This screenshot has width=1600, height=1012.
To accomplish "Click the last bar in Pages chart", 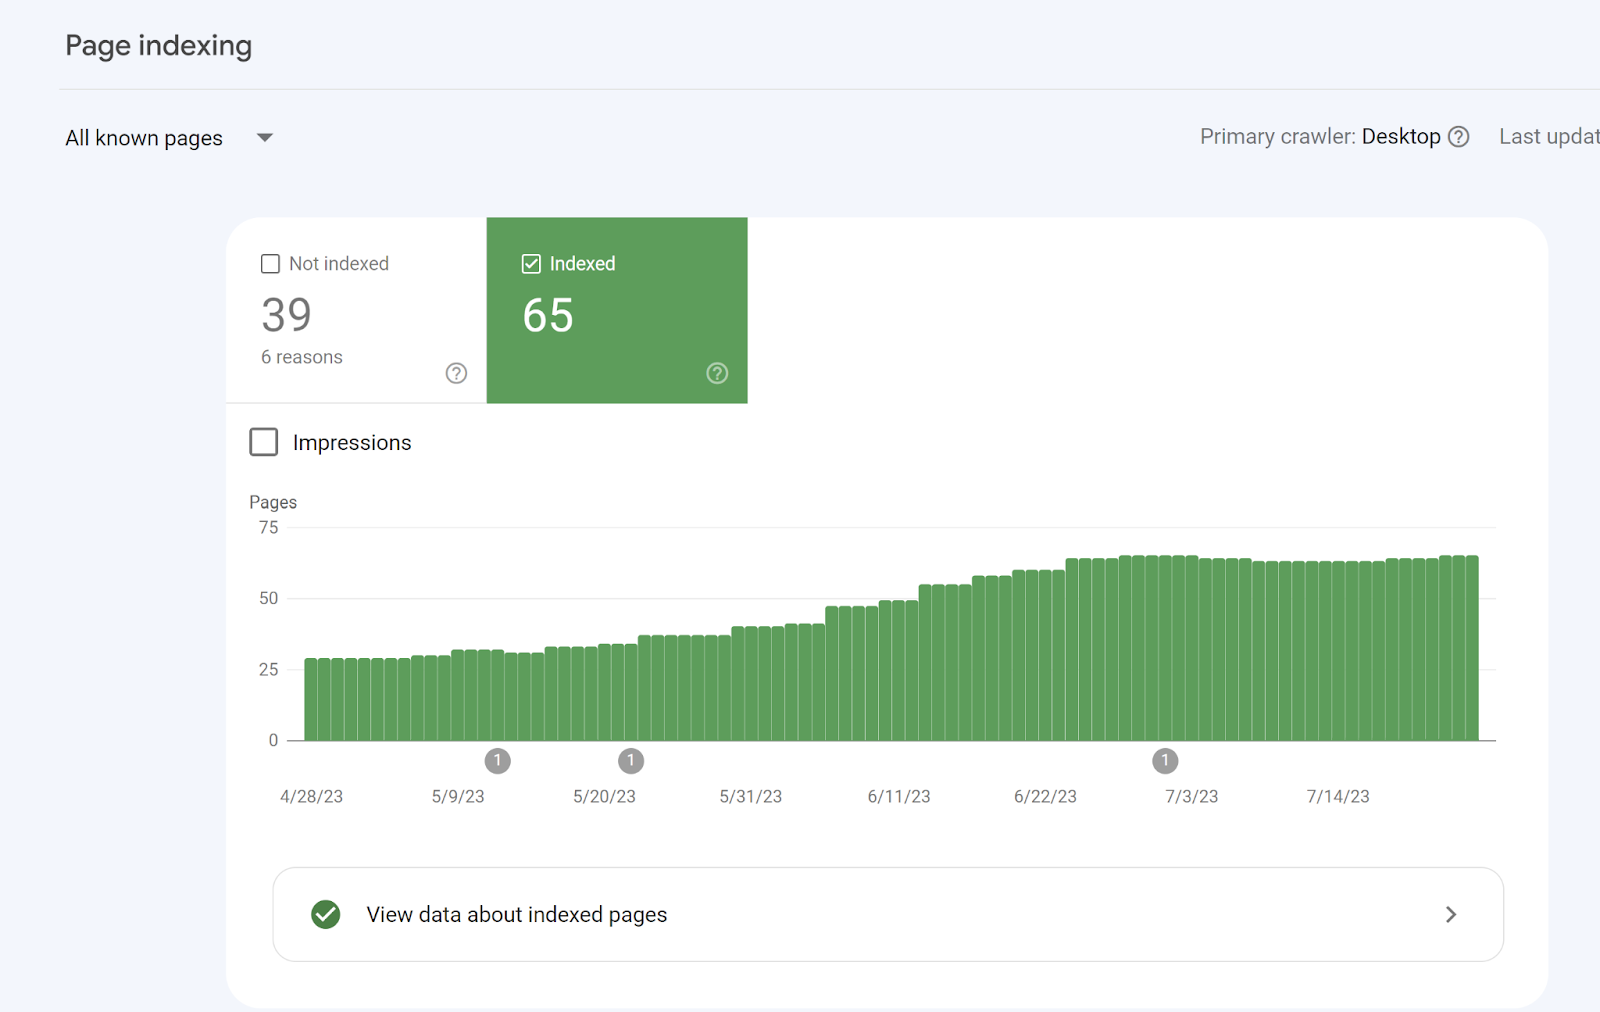I will point(1471,648).
